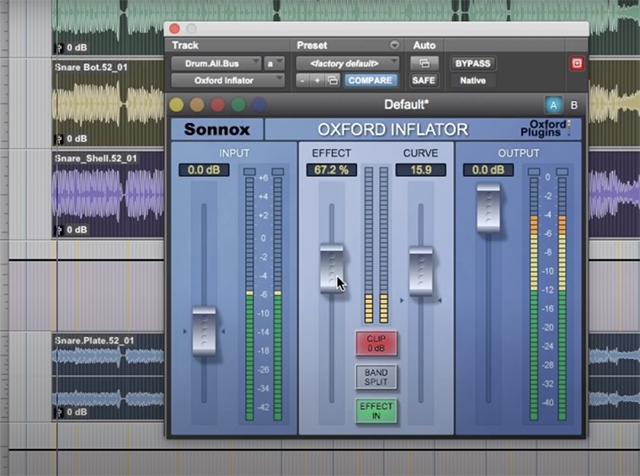Click the Snare_Shell.52_01 clip
The image size is (640, 476).
[x=109, y=194]
